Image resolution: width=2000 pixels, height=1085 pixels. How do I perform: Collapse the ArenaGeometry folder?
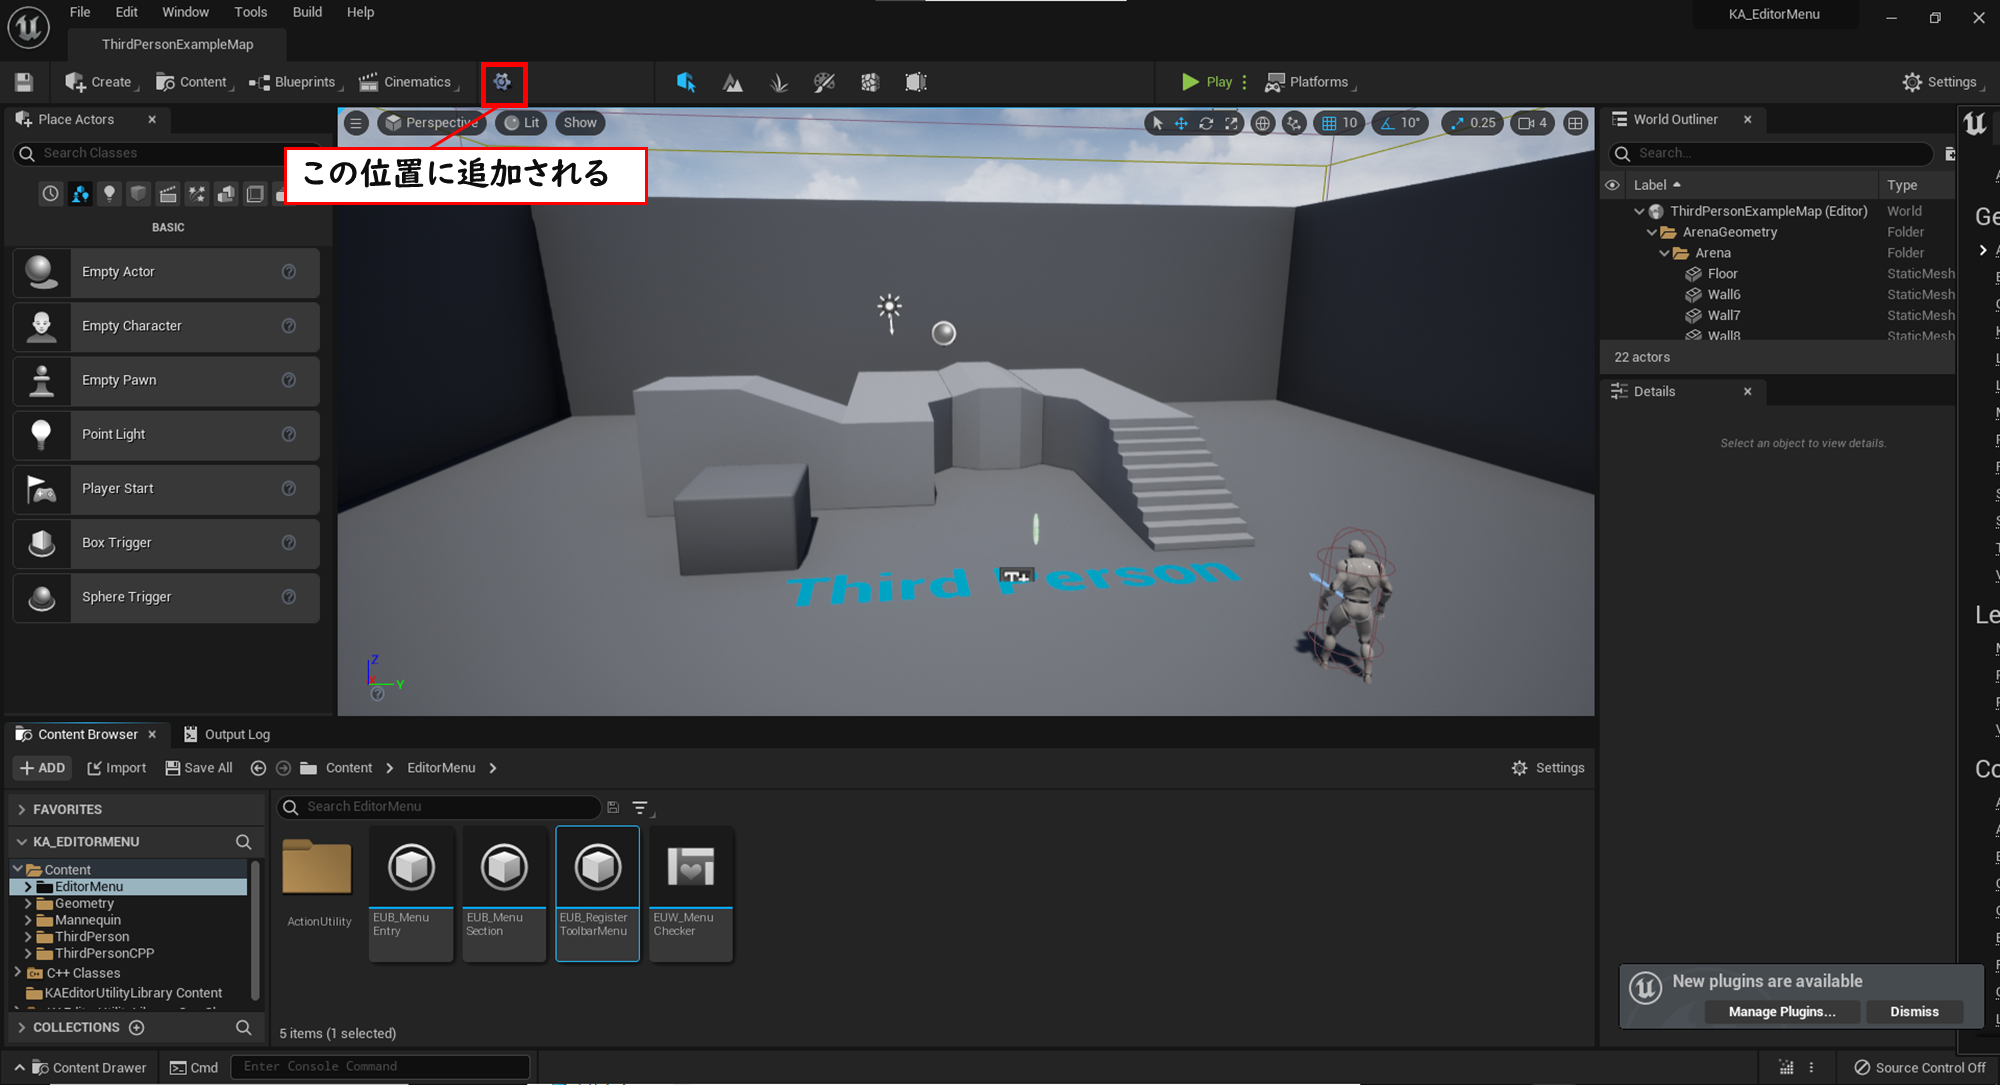click(1652, 232)
